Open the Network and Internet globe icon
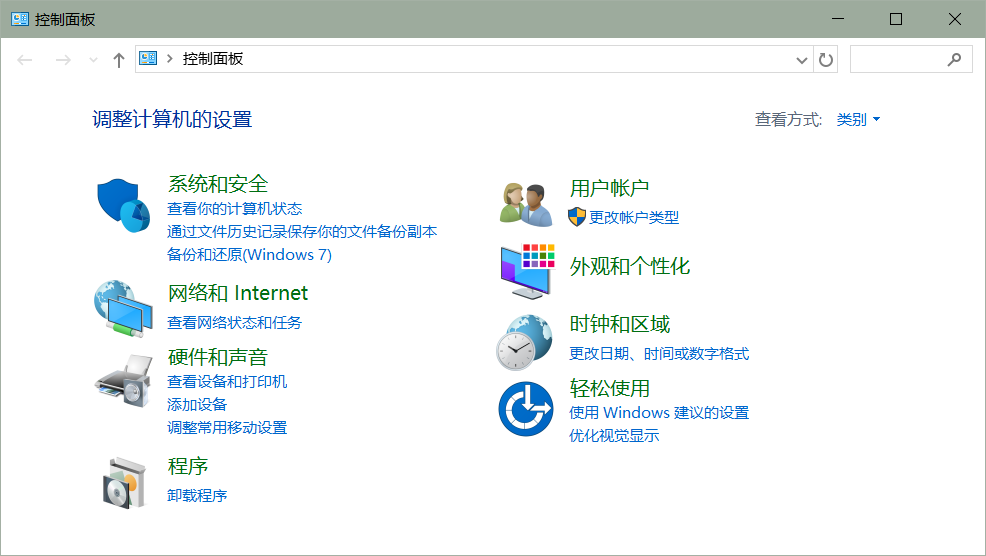The width and height of the screenshot is (986, 556). [123, 308]
